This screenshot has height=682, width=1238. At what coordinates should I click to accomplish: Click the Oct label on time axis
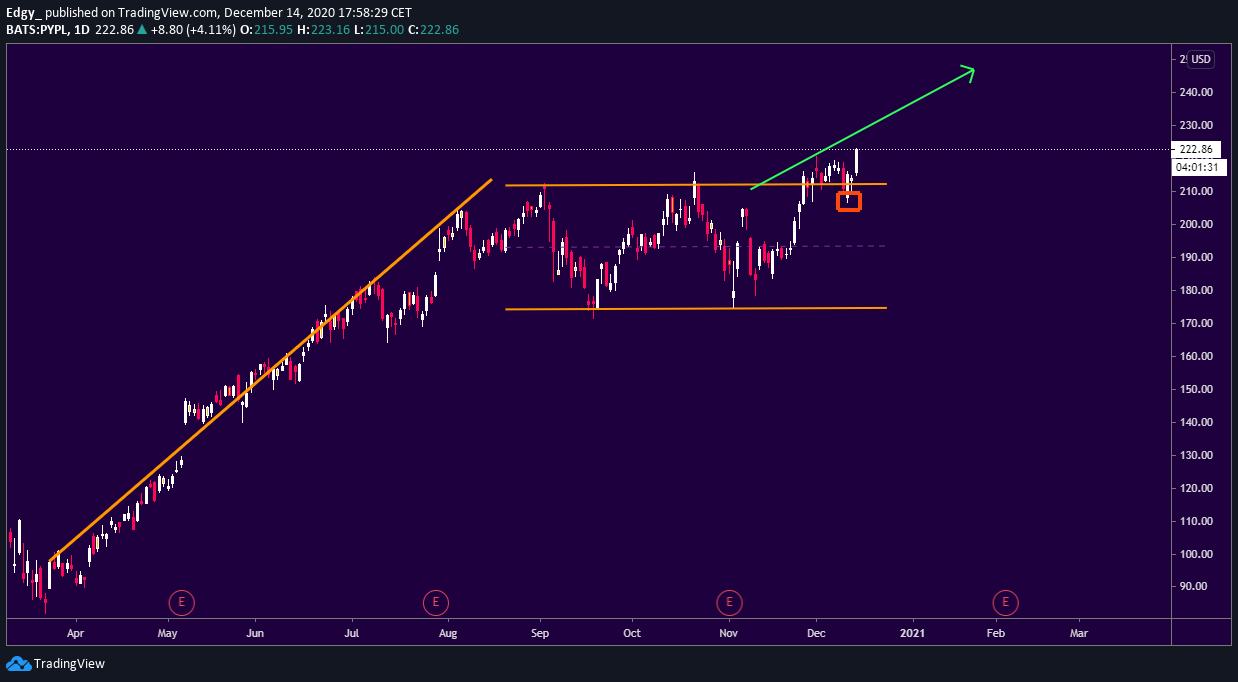[x=631, y=633]
